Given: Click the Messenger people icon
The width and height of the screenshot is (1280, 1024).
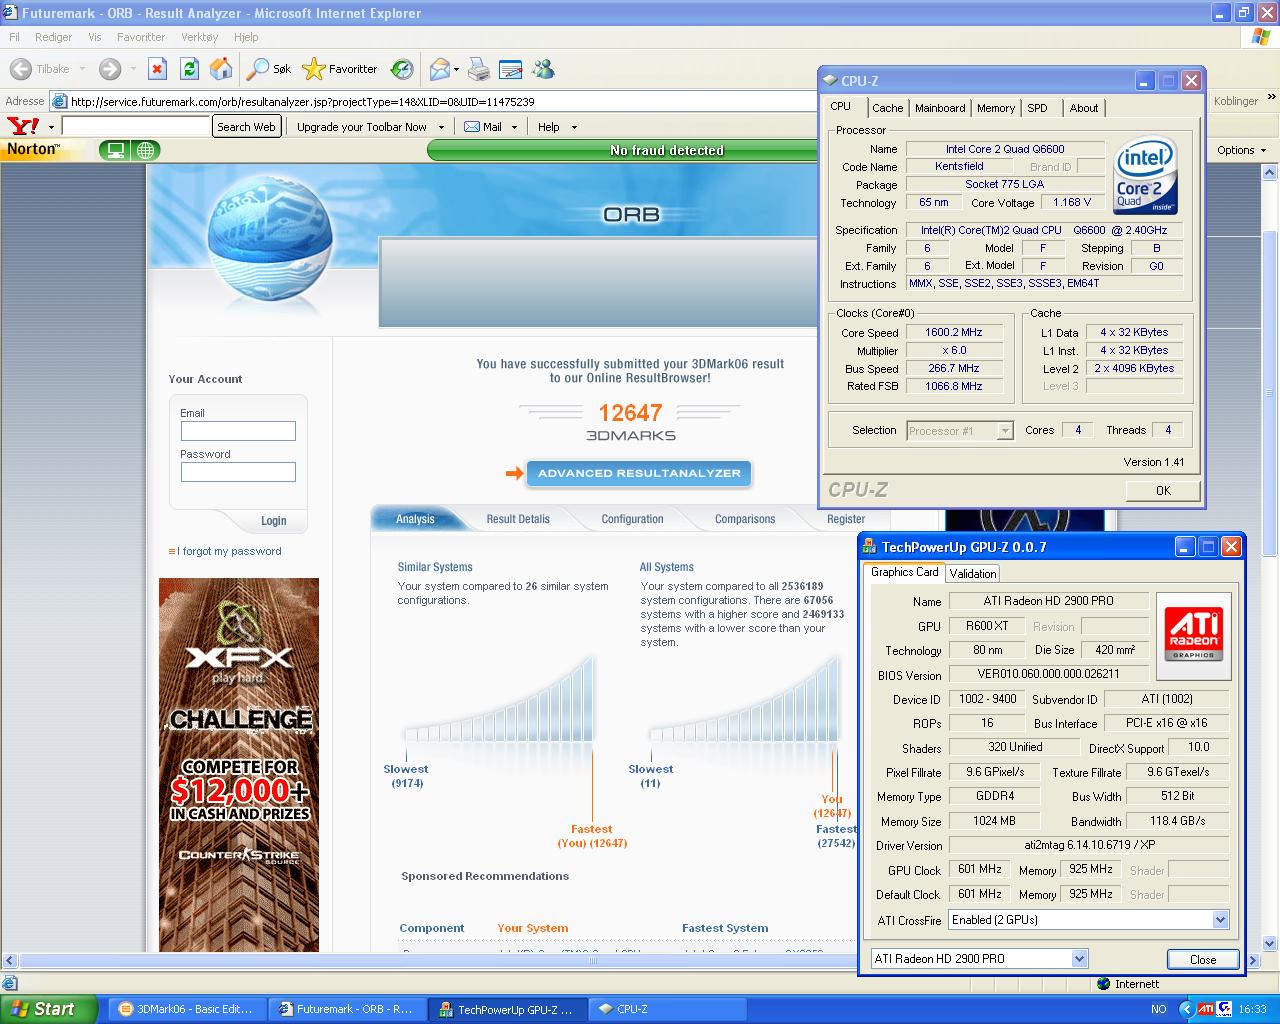Looking at the screenshot, I should click(x=543, y=69).
